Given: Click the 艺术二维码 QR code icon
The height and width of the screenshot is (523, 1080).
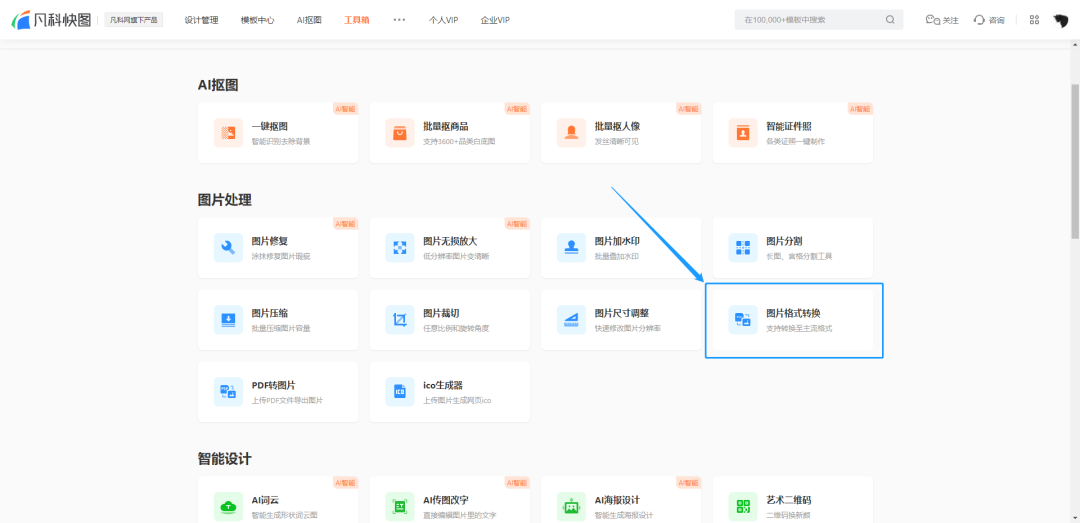Looking at the screenshot, I should pos(742,506).
